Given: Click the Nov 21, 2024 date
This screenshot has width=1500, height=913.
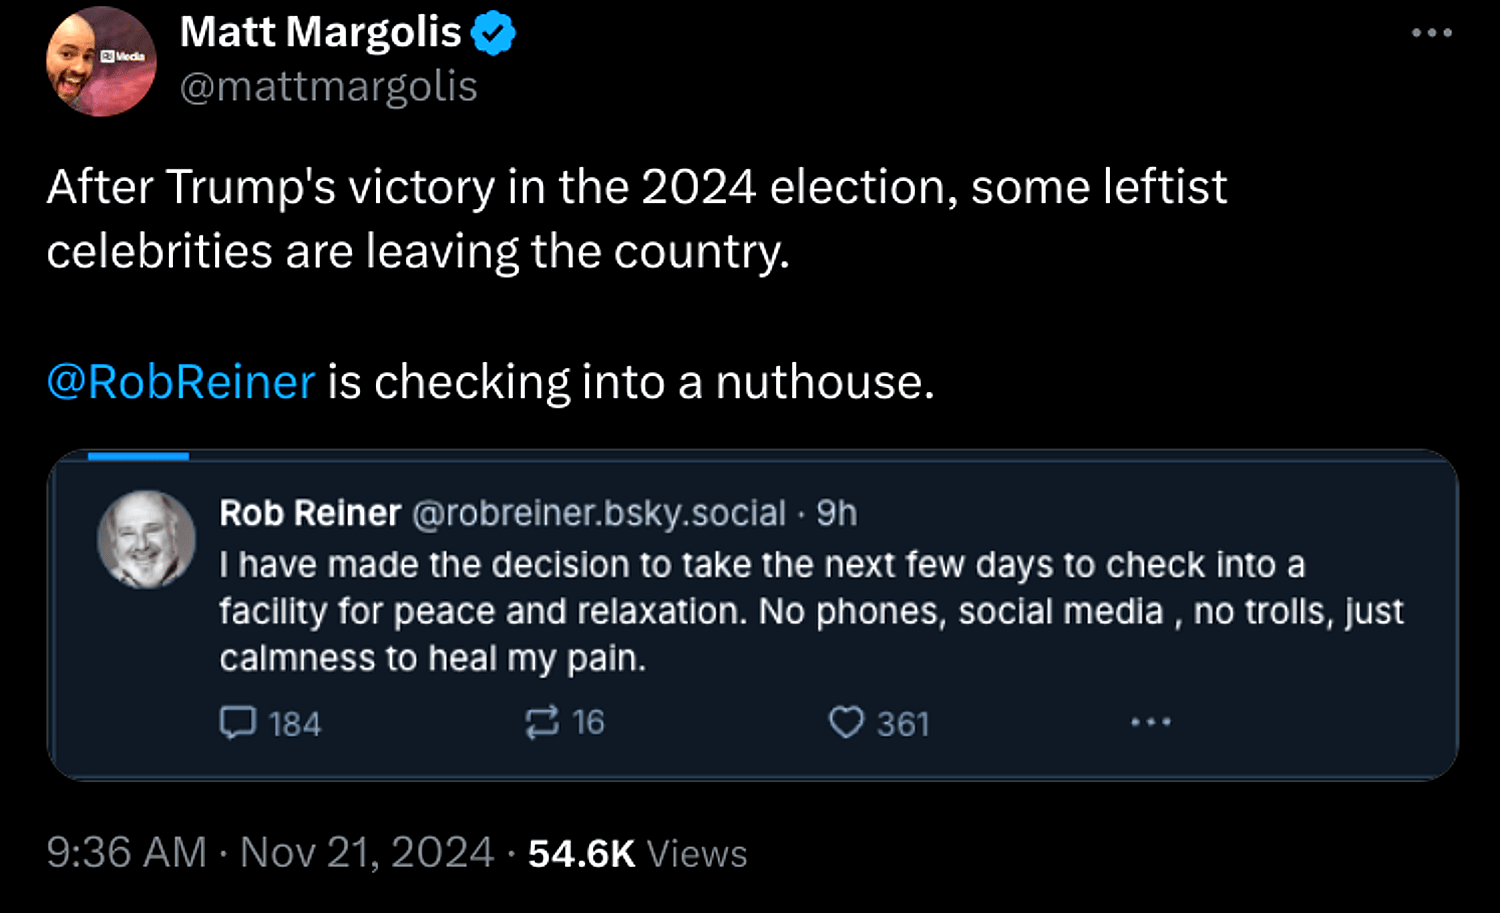Looking at the screenshot, I should (367, 853).
